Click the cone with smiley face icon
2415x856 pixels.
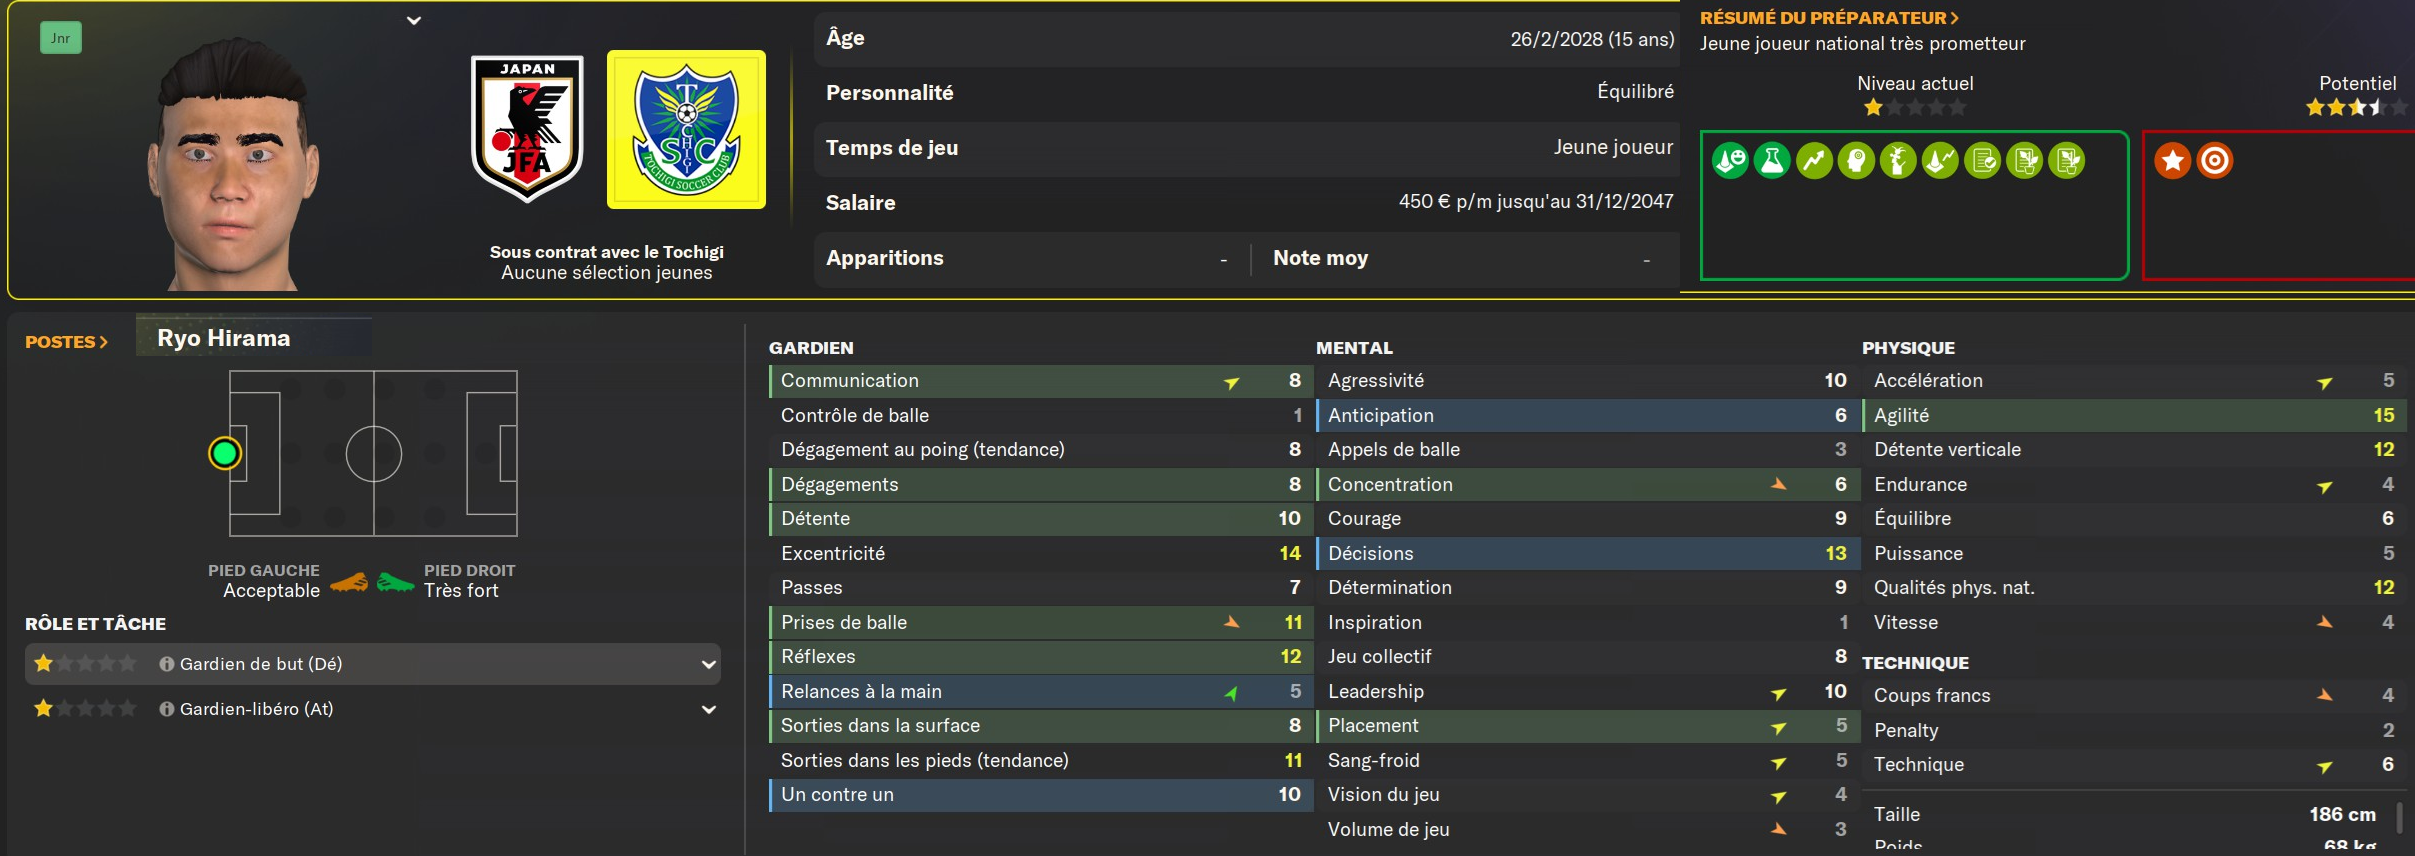1730,161
